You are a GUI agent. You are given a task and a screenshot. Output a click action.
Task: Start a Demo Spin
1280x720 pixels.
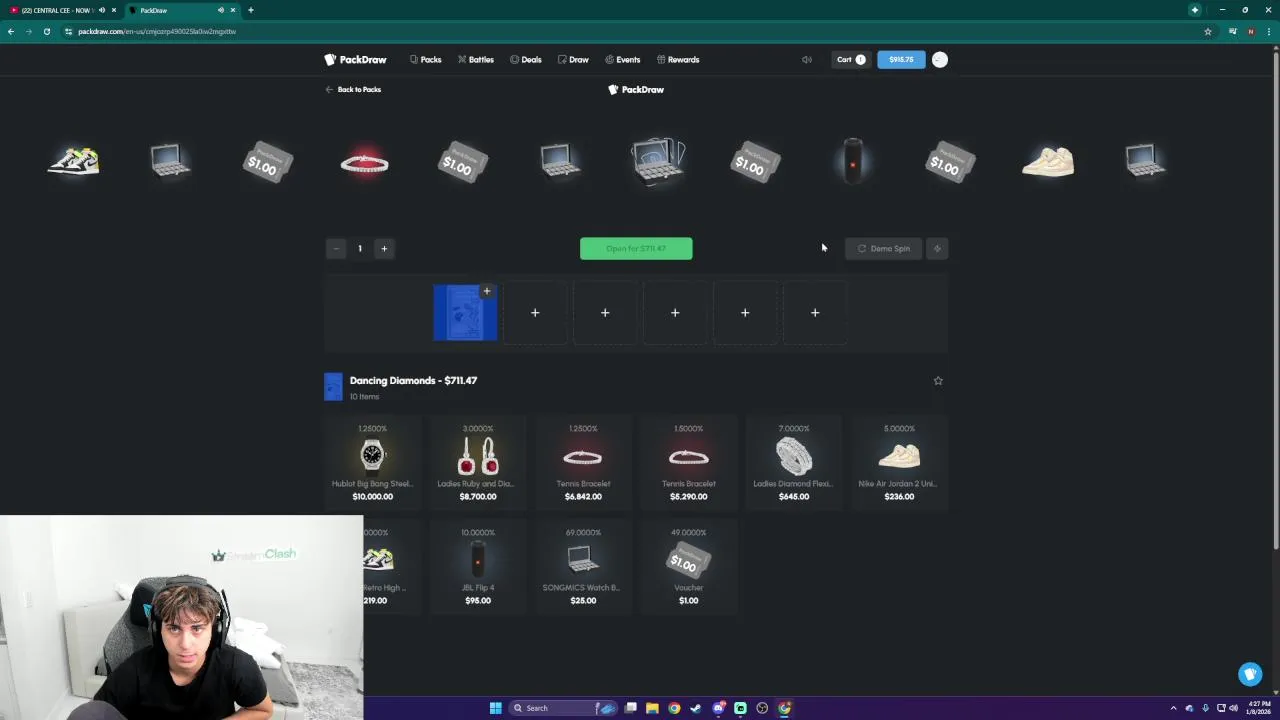pyautogui.click(x=884, y=249)
